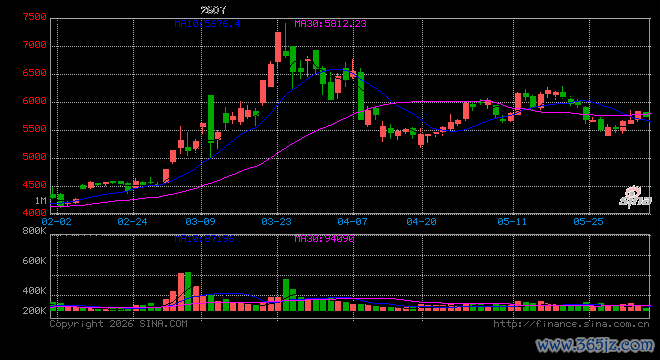Open the finance.sina.com.cn URL text
660x360 pixels.
(x=571, y=324)
